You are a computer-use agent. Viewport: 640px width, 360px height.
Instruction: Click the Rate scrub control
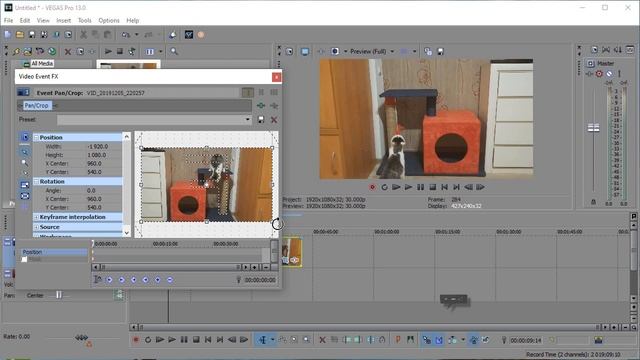pos(82,338)
